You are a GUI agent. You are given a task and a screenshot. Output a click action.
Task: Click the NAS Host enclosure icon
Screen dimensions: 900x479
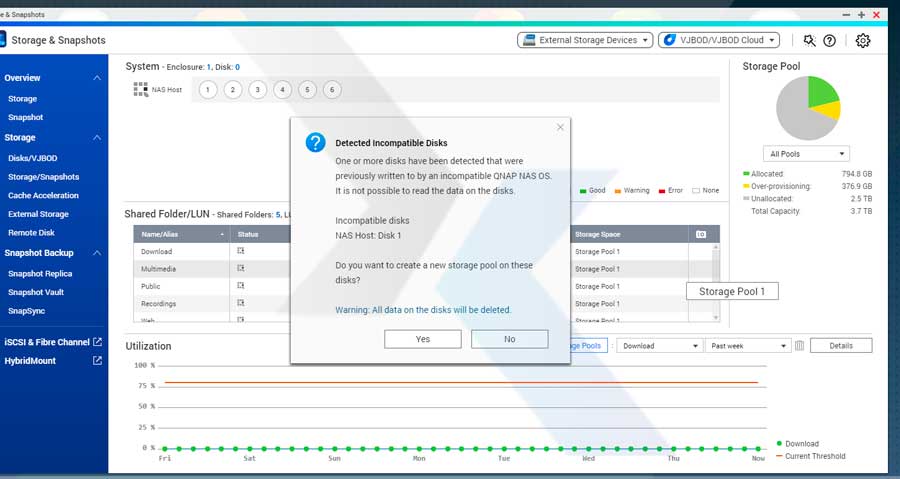tap(140, 90)
